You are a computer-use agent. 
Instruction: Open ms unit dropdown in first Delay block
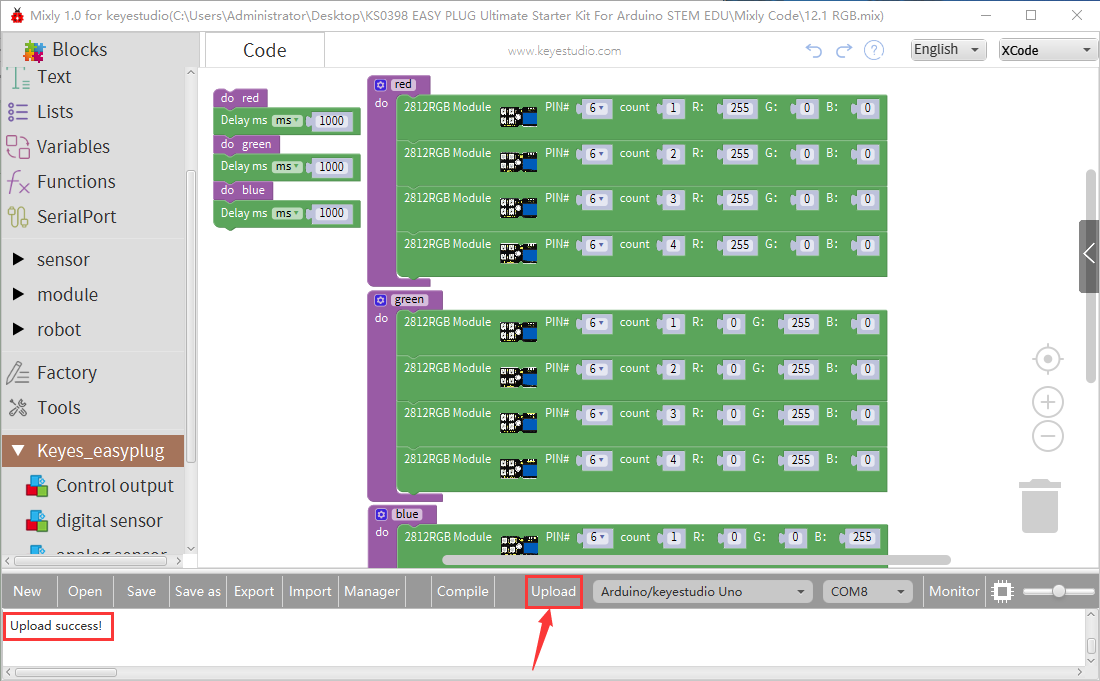[x=287, y=121]
